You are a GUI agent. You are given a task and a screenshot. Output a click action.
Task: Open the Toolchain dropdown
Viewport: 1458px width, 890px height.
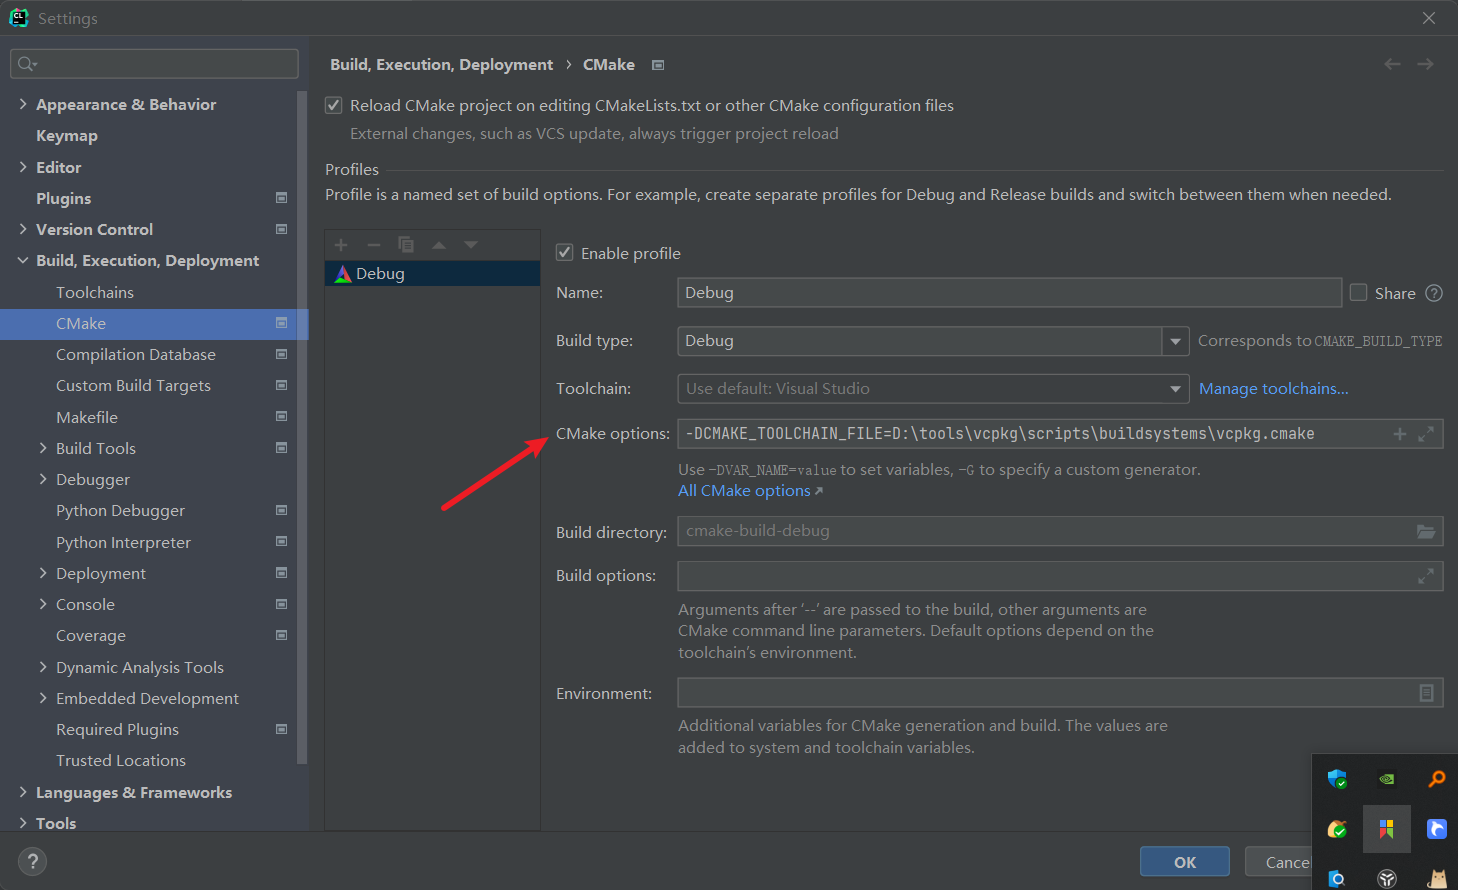[x=1176, y=389]
